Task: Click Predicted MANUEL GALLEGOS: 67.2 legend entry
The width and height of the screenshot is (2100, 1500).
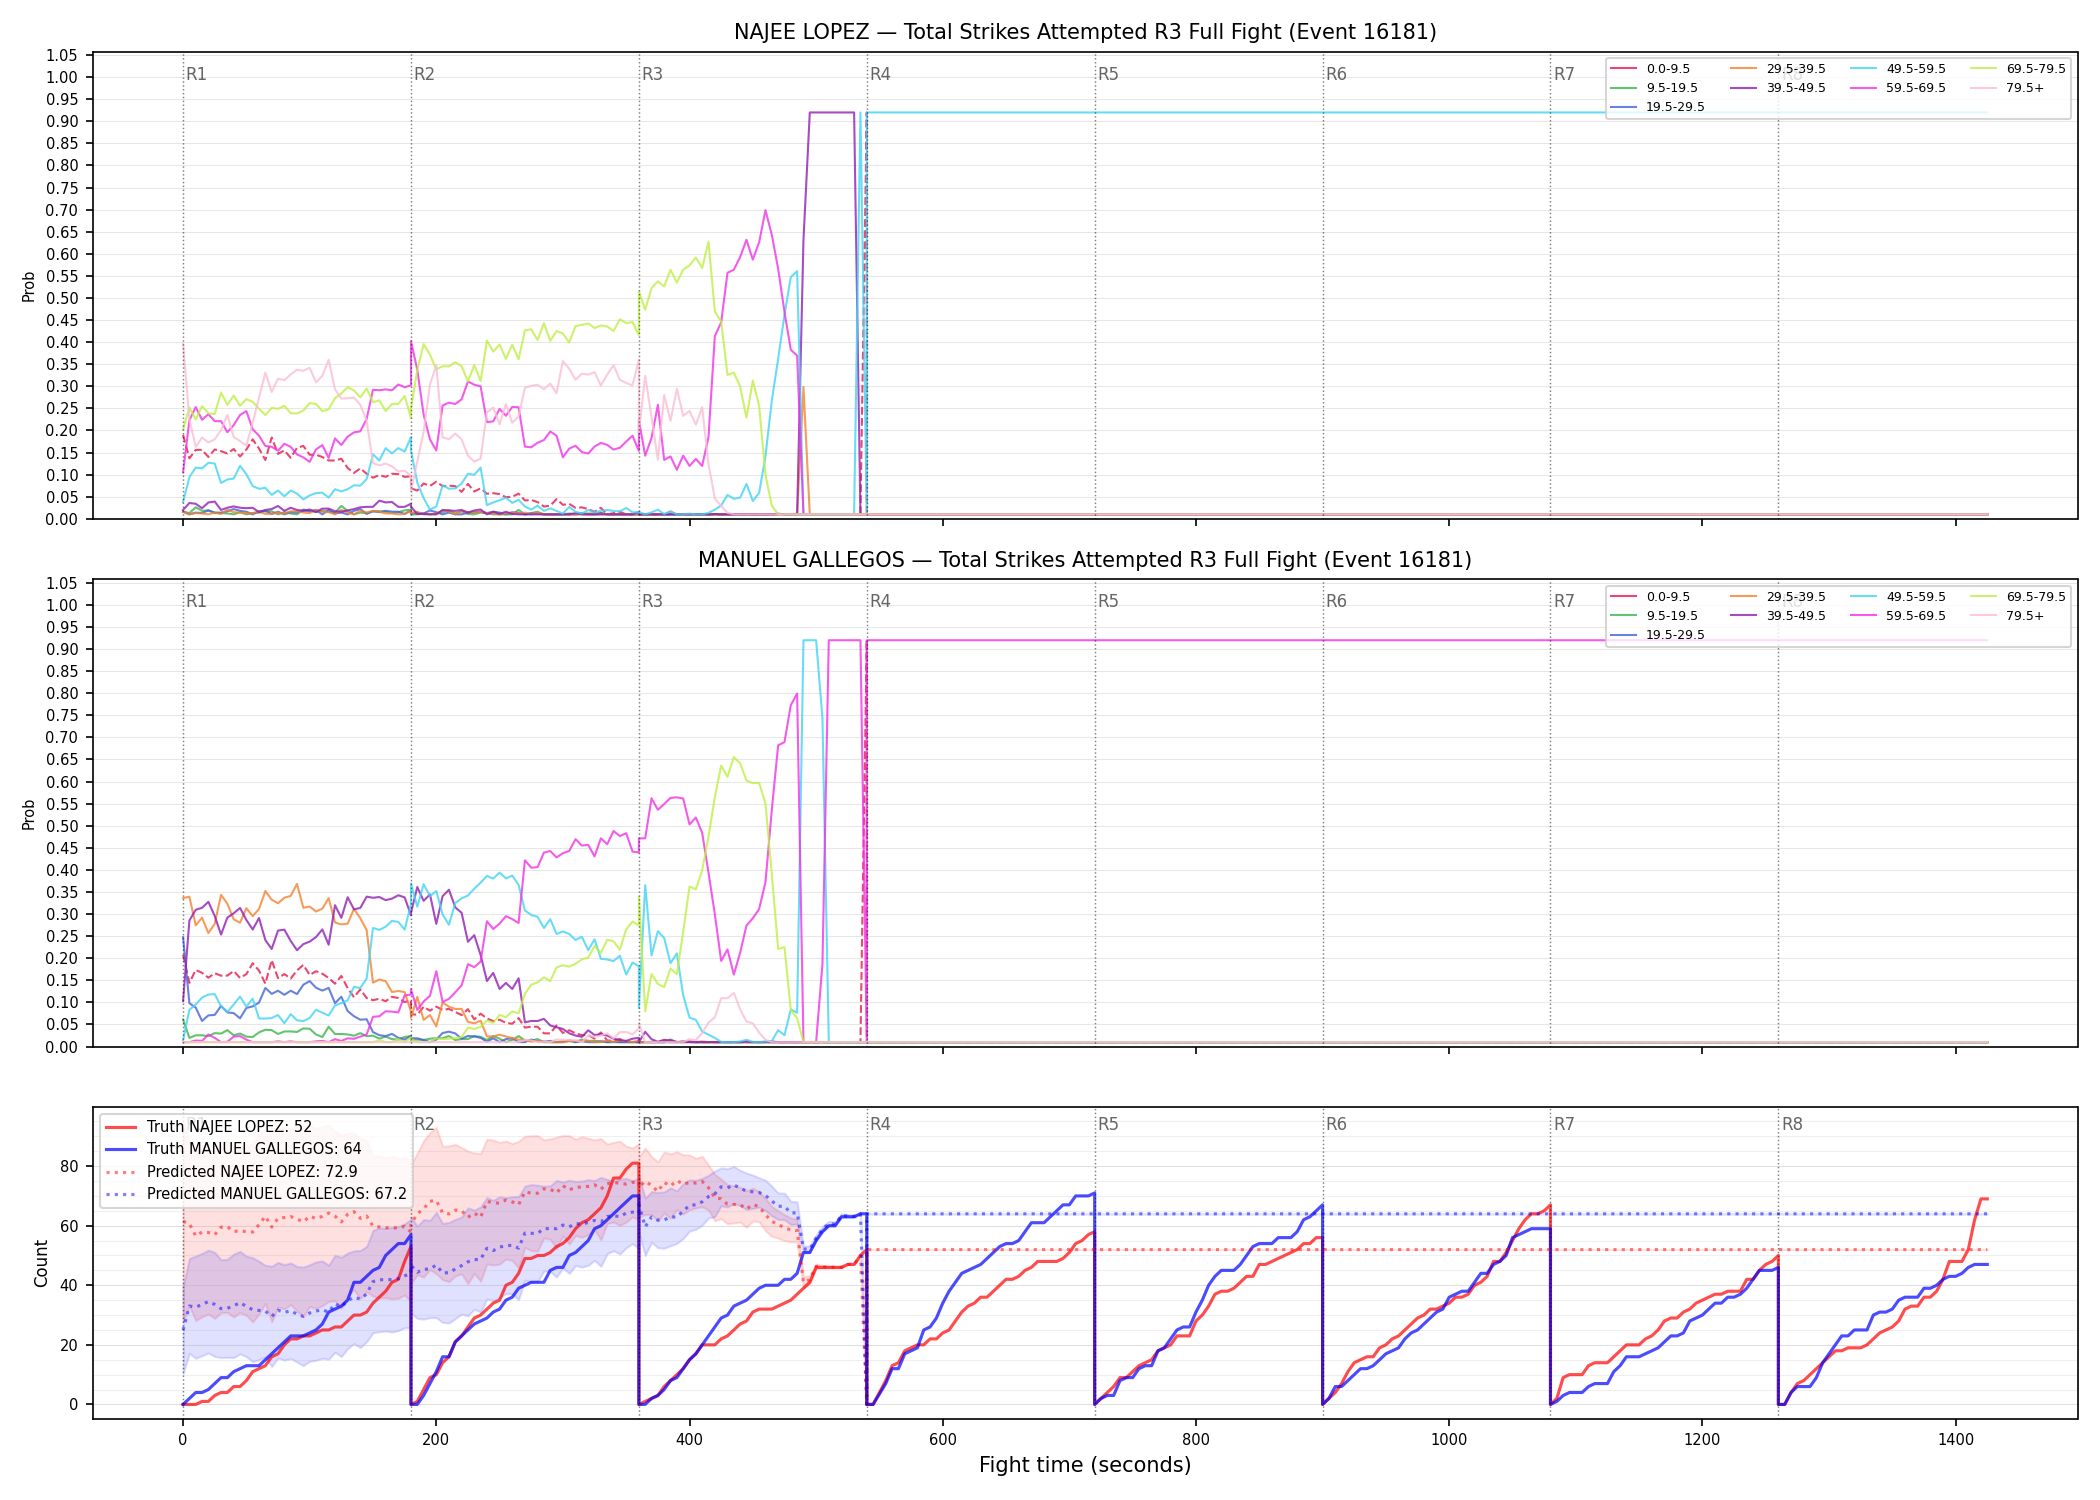Action: (x=256, y=1194)
